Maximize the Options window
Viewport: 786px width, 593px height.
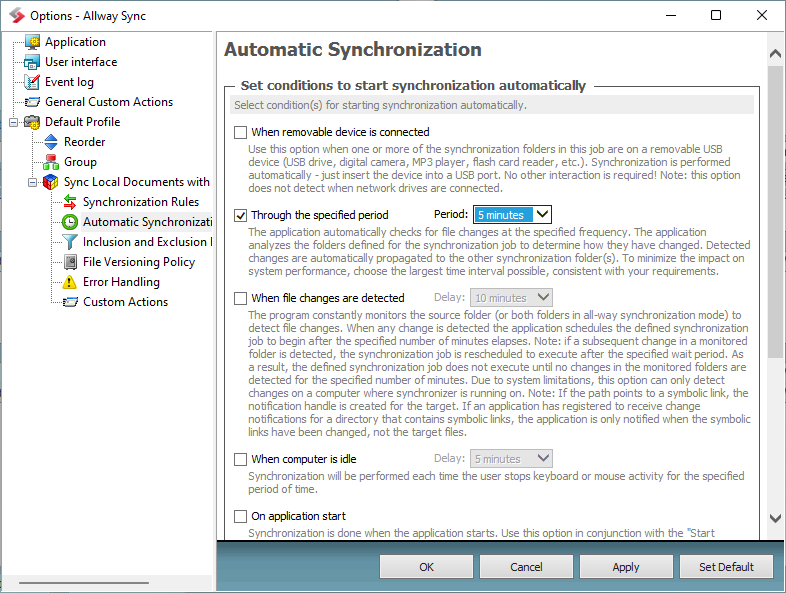click(716, 16)
